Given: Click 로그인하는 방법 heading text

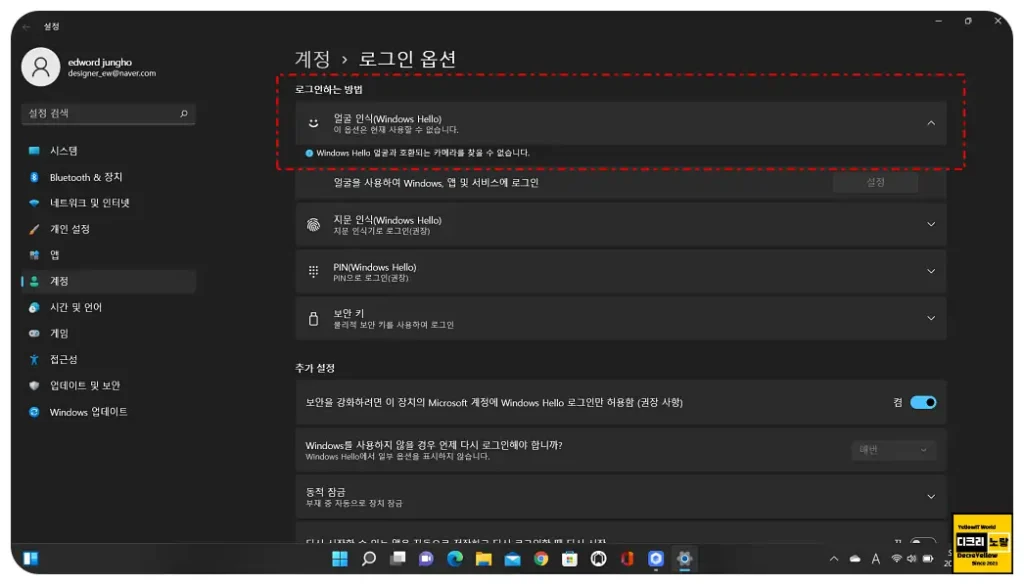Looking at the screenshot, I should click(x=328, y=89).
